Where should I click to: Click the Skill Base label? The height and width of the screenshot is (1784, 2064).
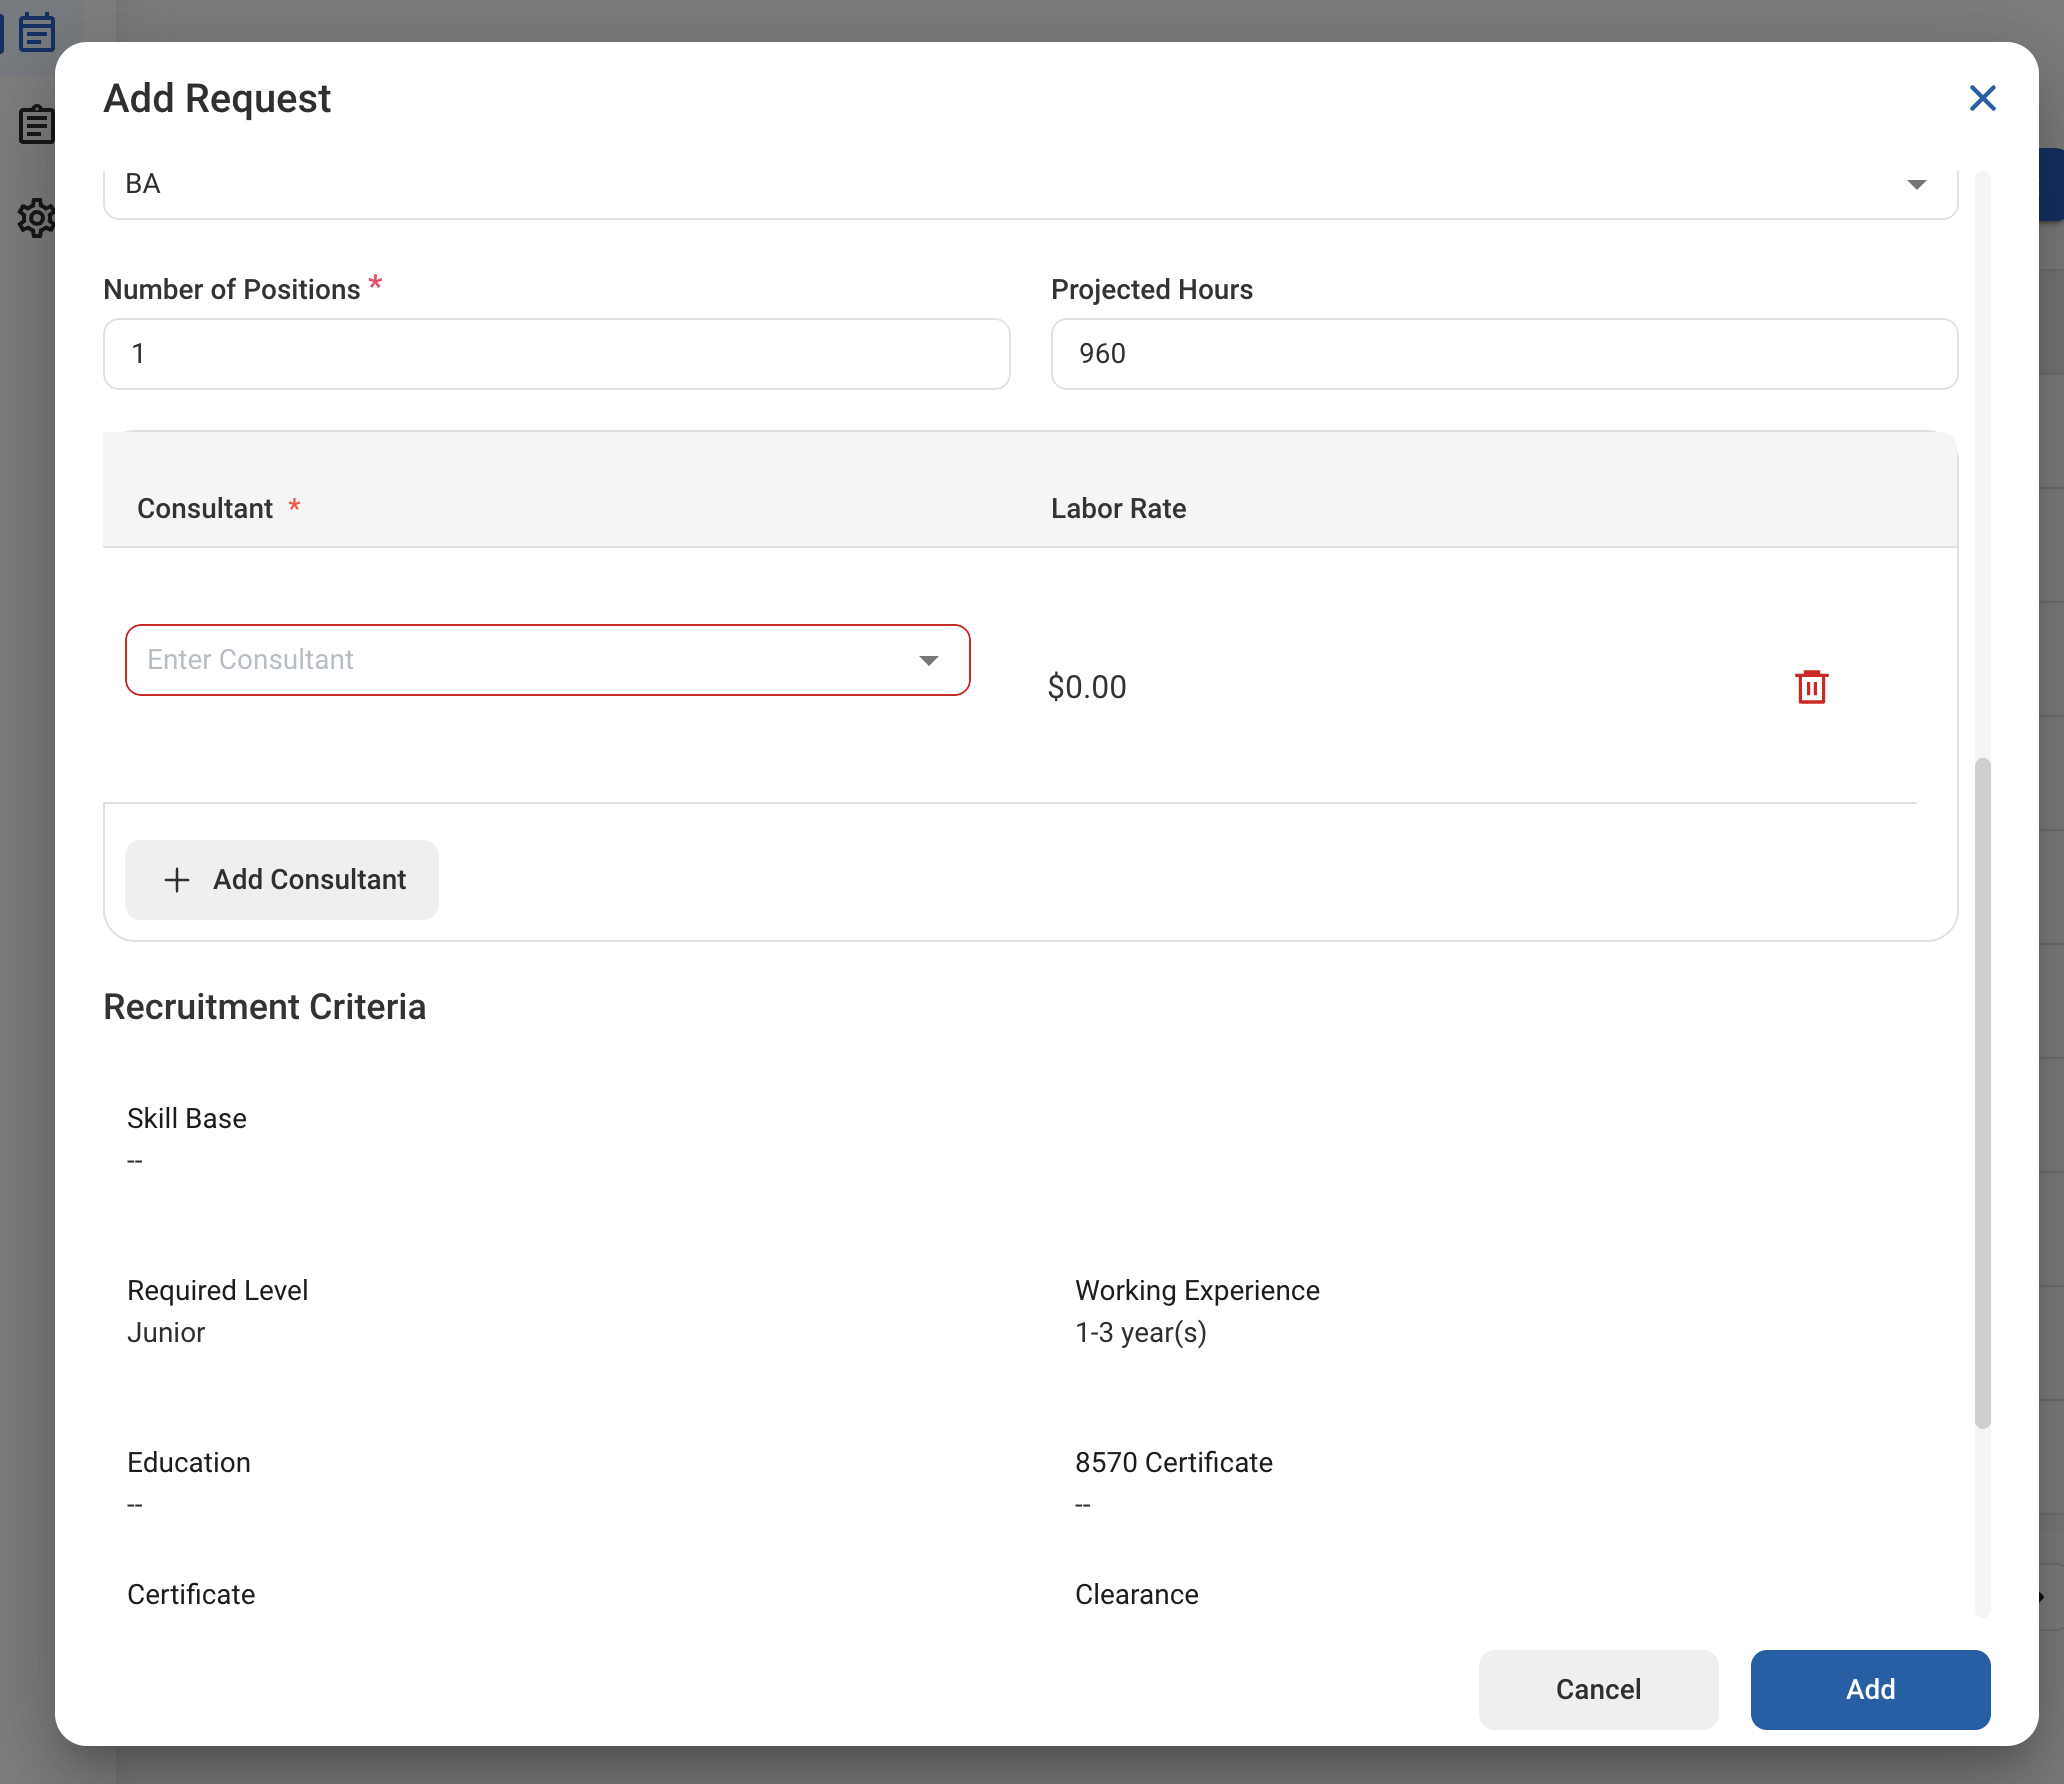pyautogui.click(x=187, y=1118)
